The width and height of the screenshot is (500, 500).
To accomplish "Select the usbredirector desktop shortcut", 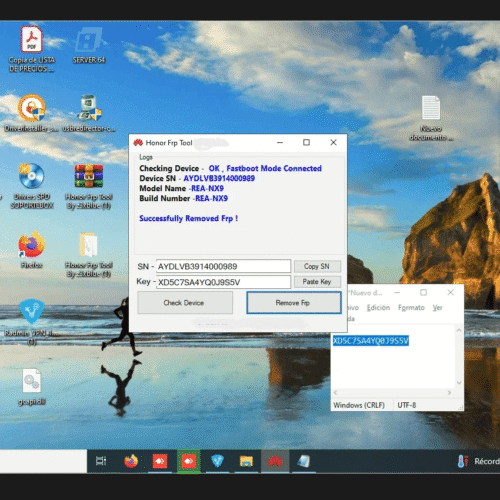I will click(89, 108).
